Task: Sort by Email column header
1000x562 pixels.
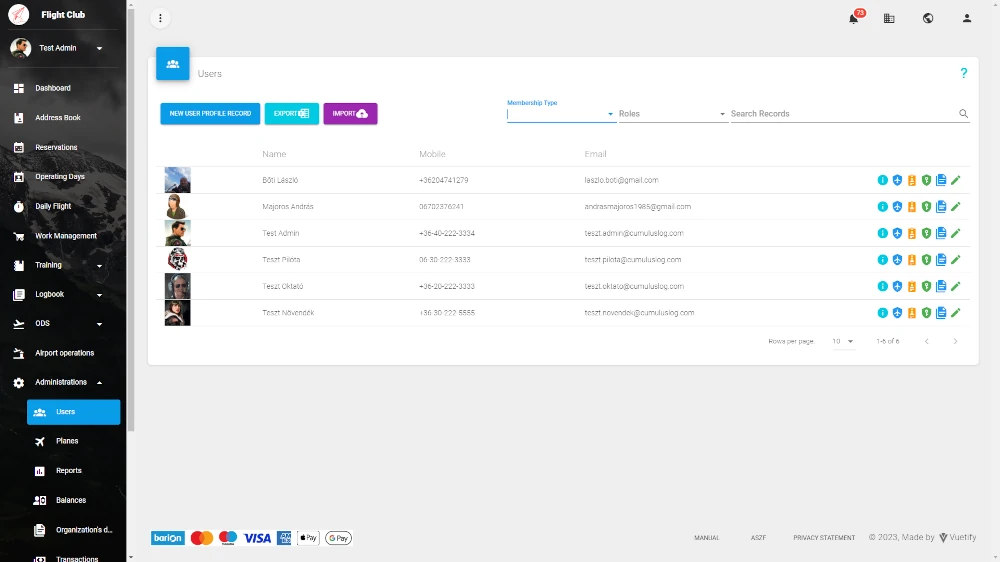Action: pos(595,154)
